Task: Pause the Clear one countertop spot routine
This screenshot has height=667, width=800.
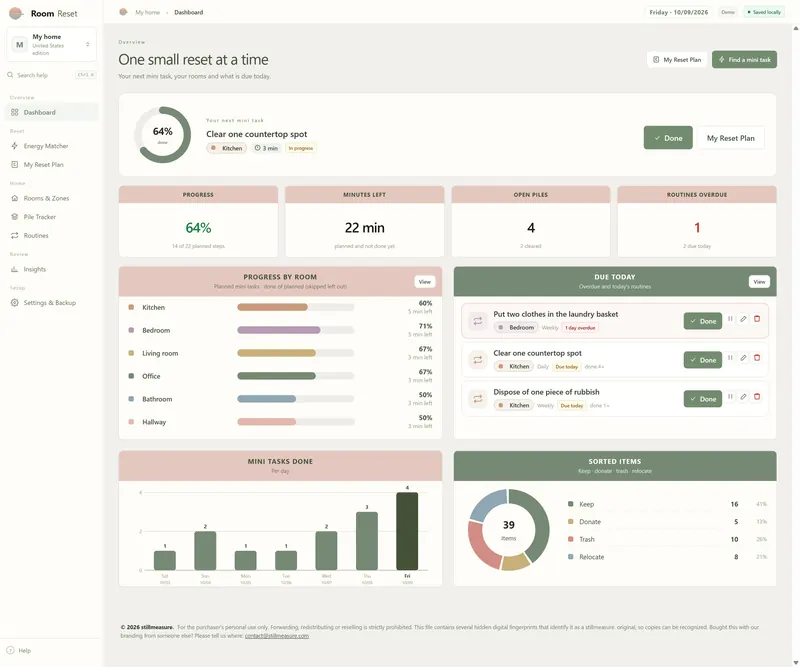Action: click(x=730, y=358)
